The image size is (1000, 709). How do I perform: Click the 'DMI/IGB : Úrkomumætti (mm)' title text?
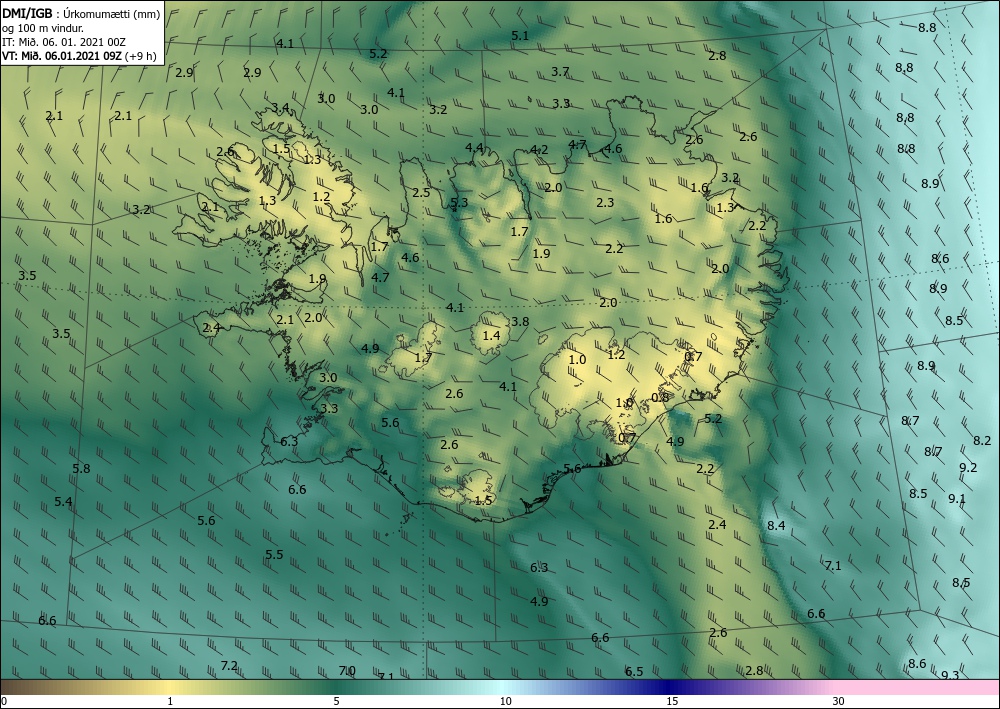click(x=81, y=13)
